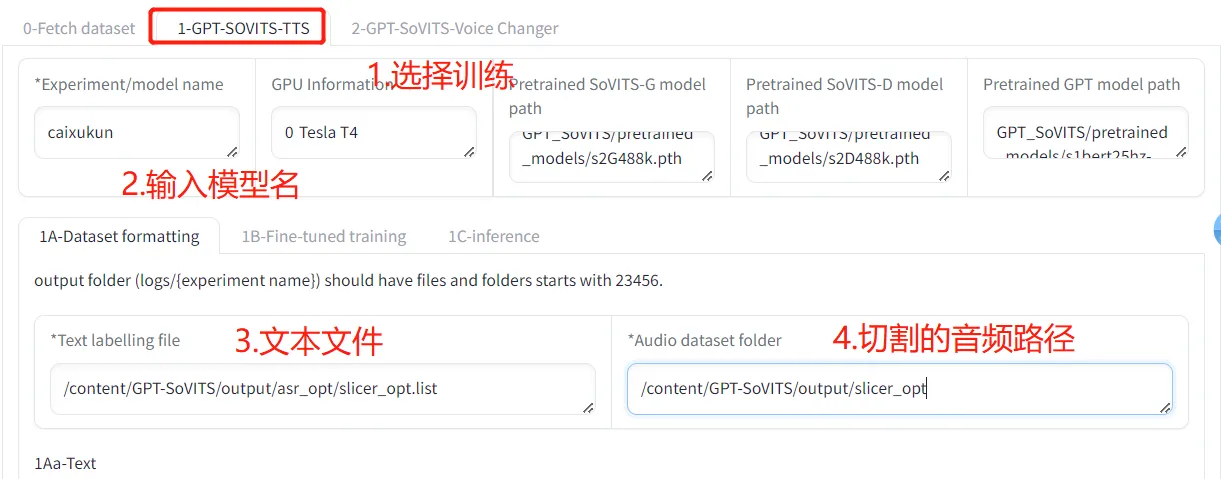Click the Audio dataset folder path field

tap(900, 389)
